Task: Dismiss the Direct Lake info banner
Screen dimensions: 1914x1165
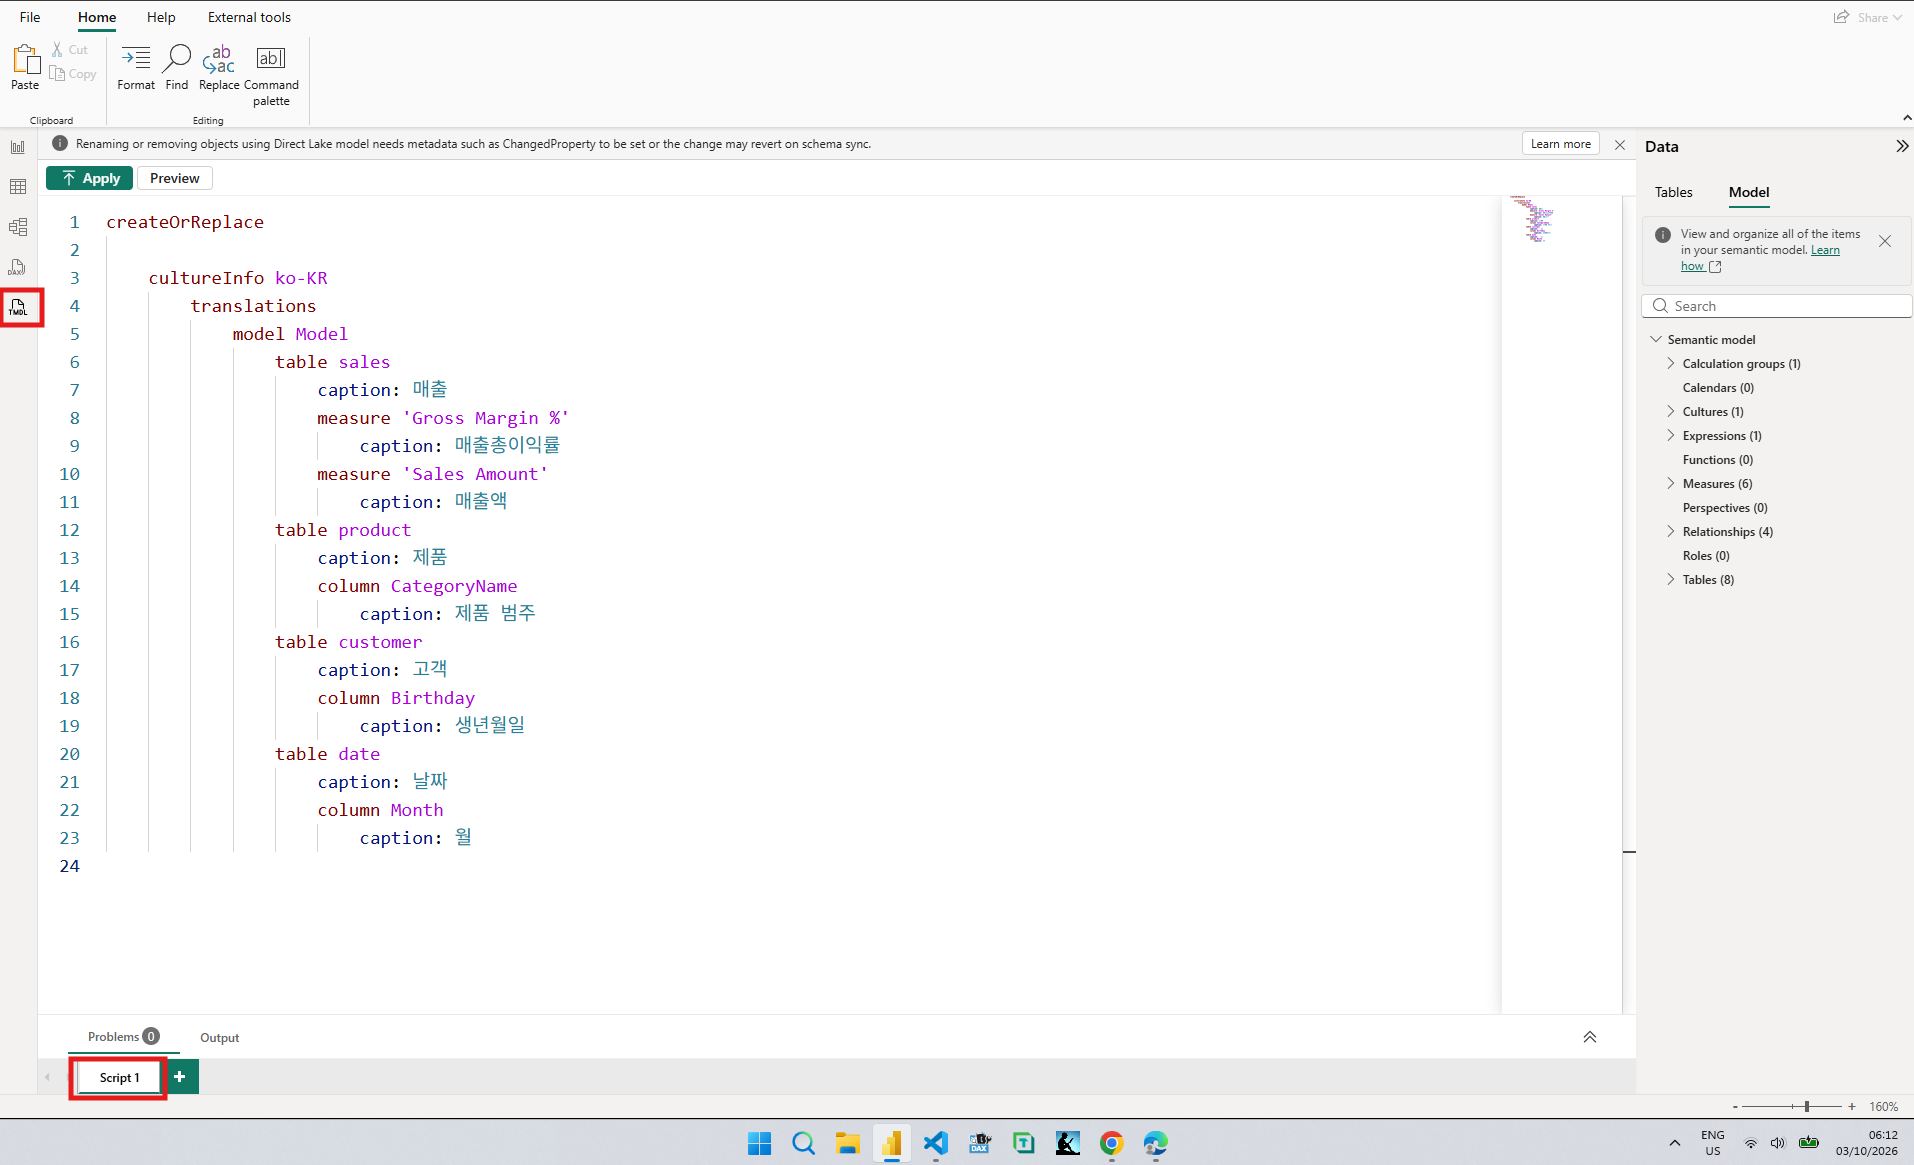Action: [x=1620, y=145]
